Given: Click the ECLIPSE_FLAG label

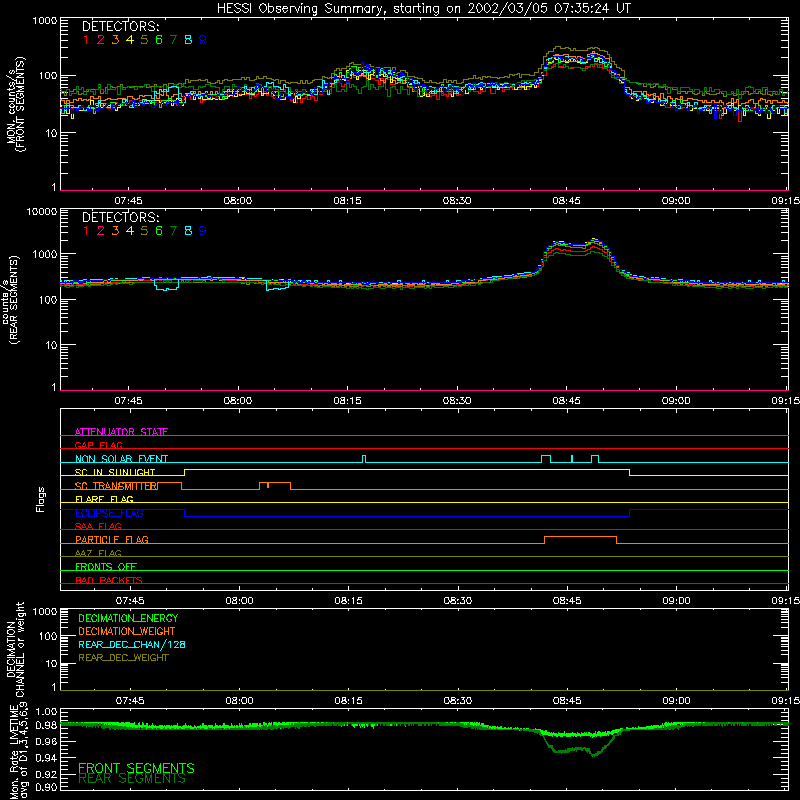Looking at the screenshot, I should click(x=109, y=513).
